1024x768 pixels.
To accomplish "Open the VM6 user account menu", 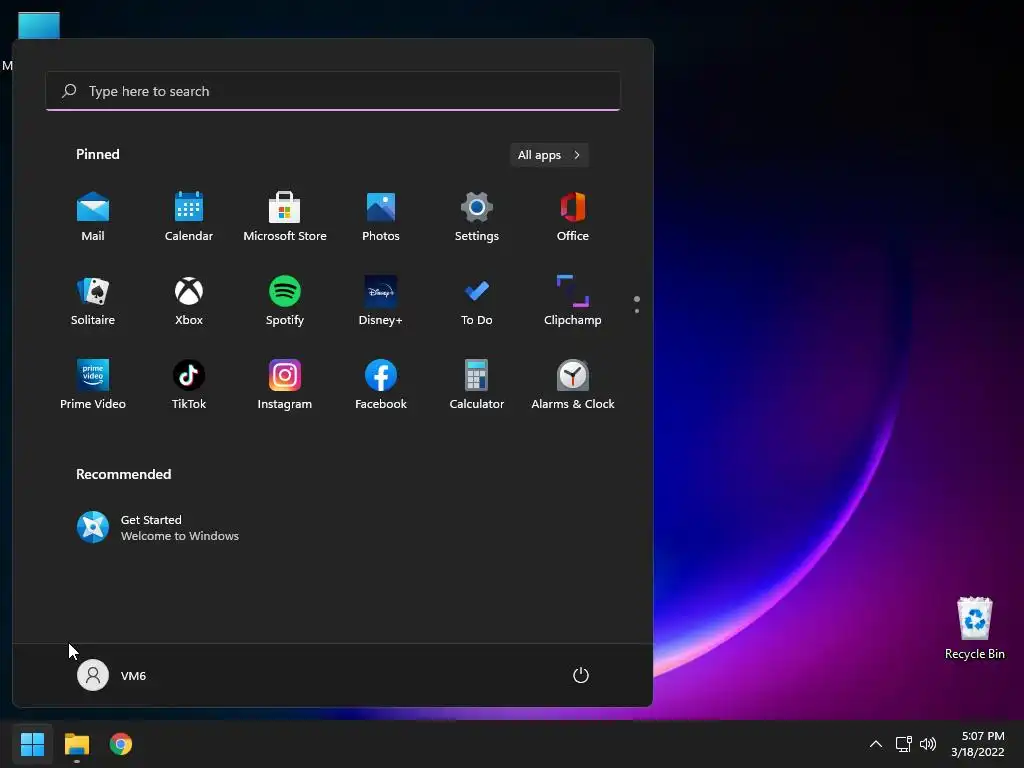I will (x=112, y=675).
